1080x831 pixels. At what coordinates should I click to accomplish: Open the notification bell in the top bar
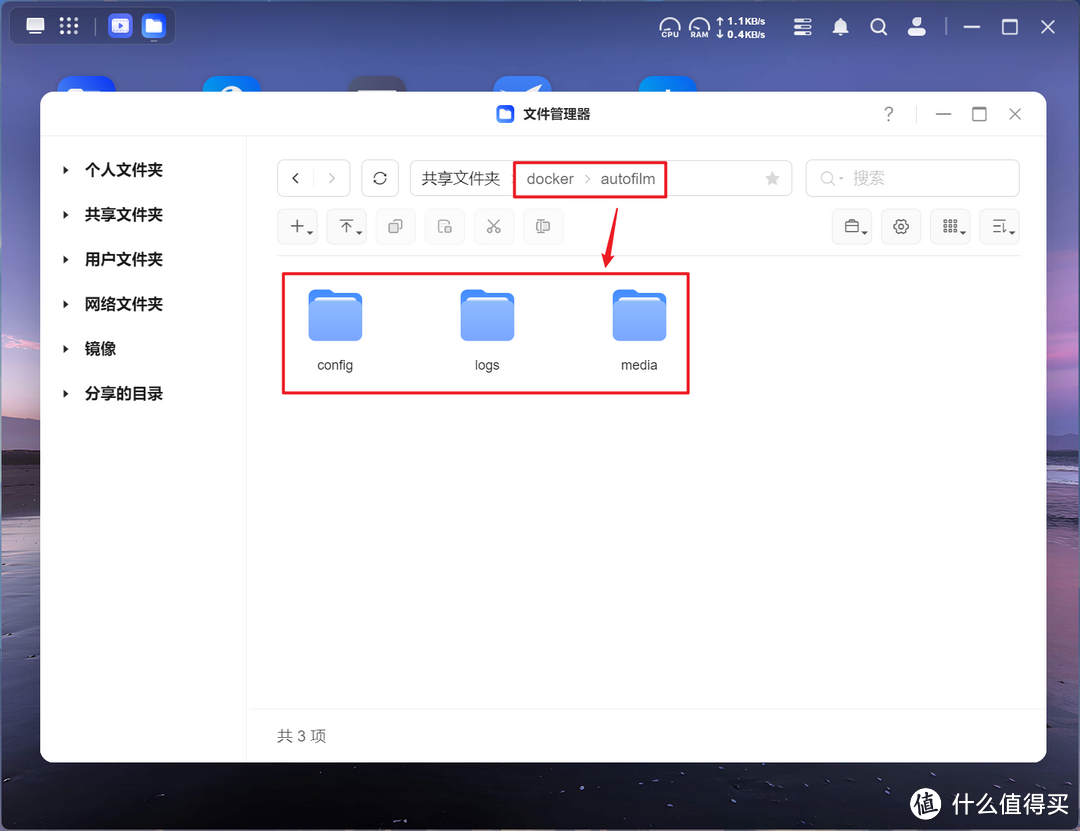840,27
